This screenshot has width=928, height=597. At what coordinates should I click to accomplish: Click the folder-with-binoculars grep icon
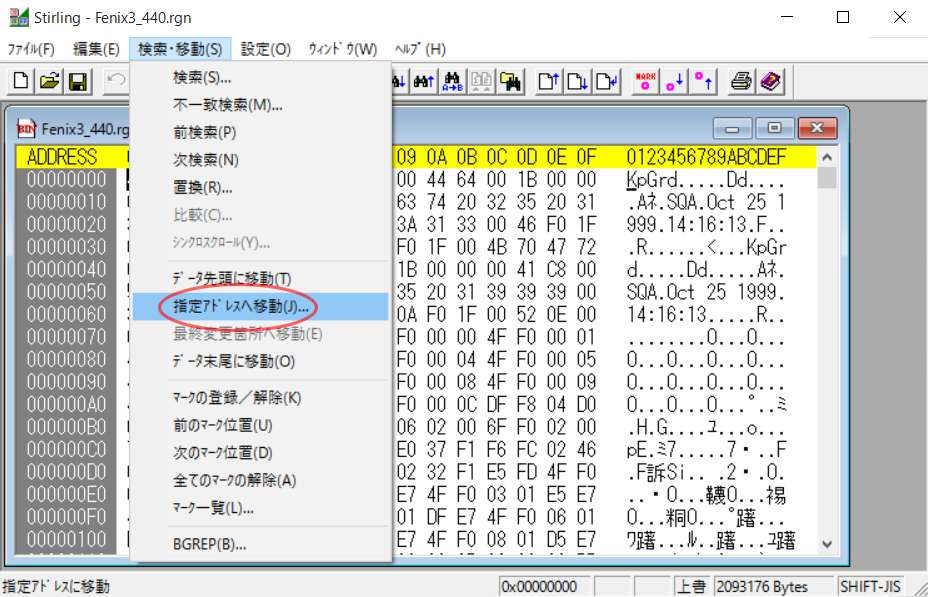[x=510, y=81]
